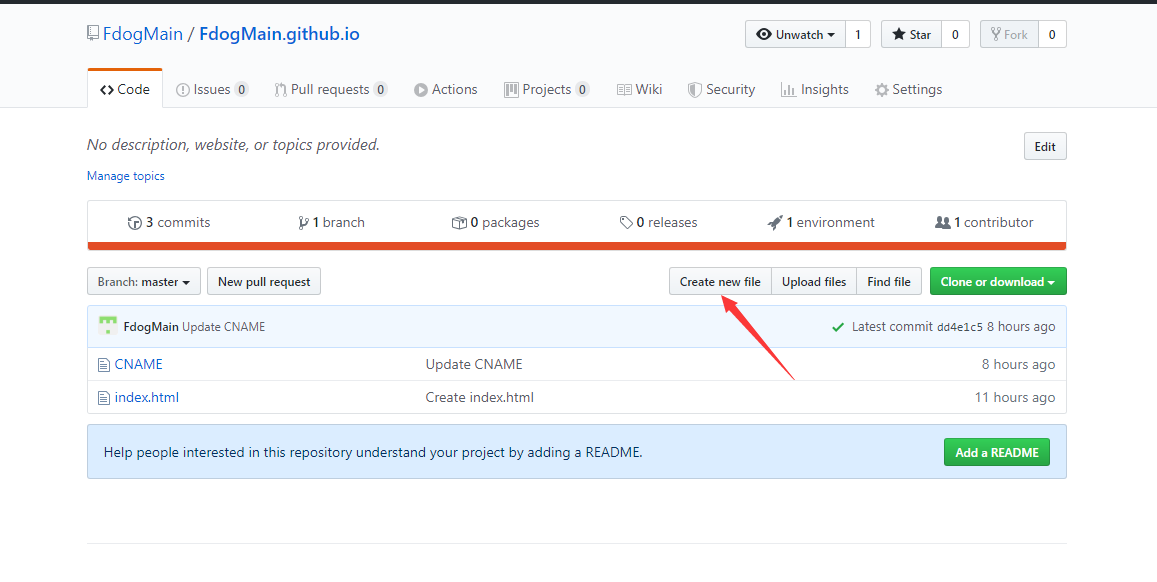Click the Fork button
This screenshot has height=582, width=1157.
click(x=1009, y=34)
